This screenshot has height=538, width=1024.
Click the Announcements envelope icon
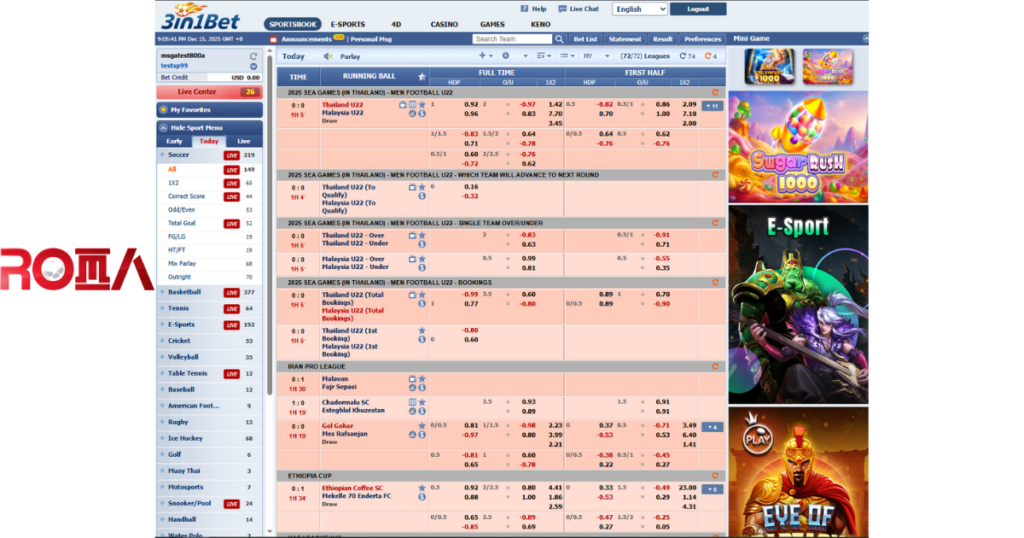(x=274, y=39)
